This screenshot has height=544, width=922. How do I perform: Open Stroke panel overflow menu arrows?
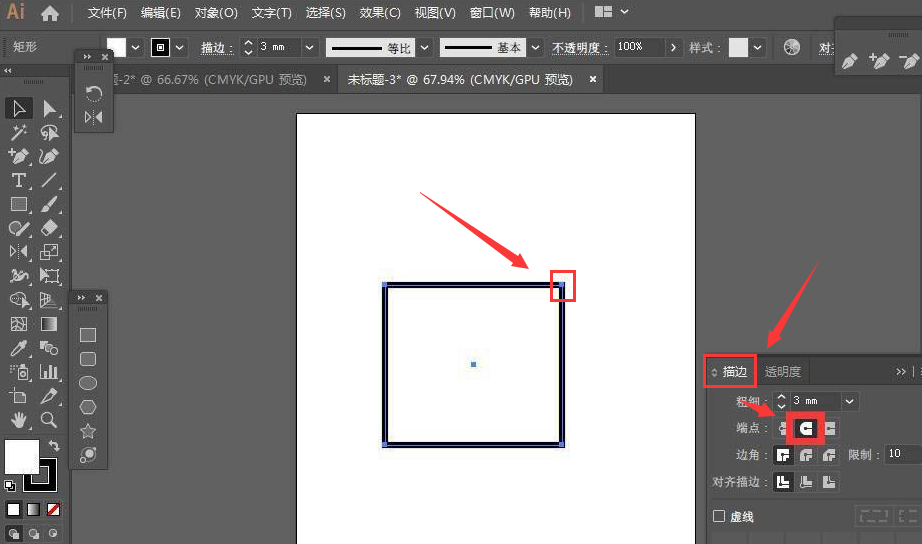[900, 372]
